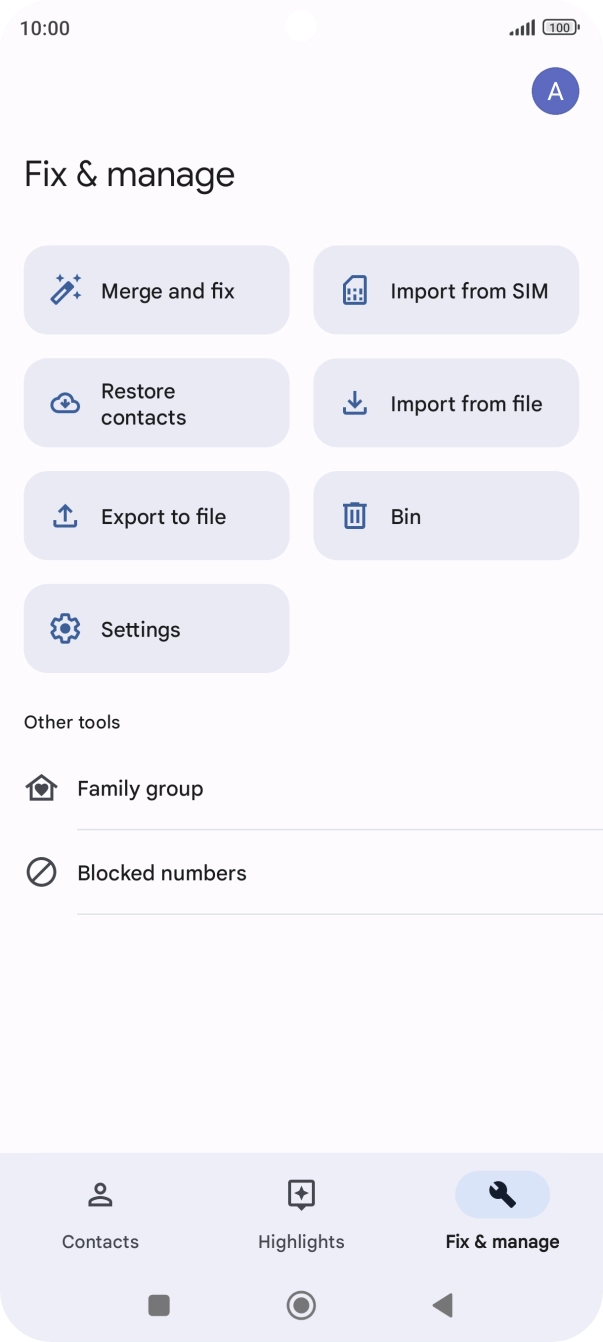Screen dimensions: 603x1342
Task: Tap the Blocked numbers circle-slash icon
Action: click(41, 873)
